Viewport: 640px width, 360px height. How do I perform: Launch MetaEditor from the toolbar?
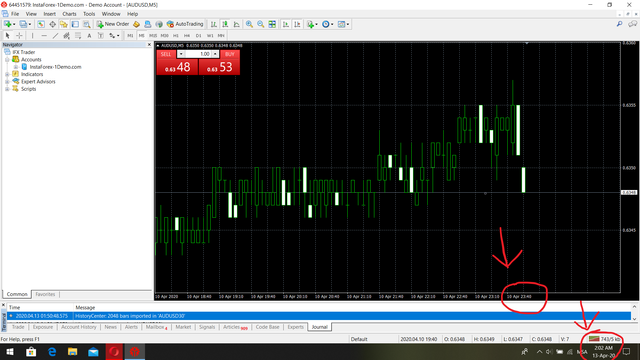pos(136,24)
